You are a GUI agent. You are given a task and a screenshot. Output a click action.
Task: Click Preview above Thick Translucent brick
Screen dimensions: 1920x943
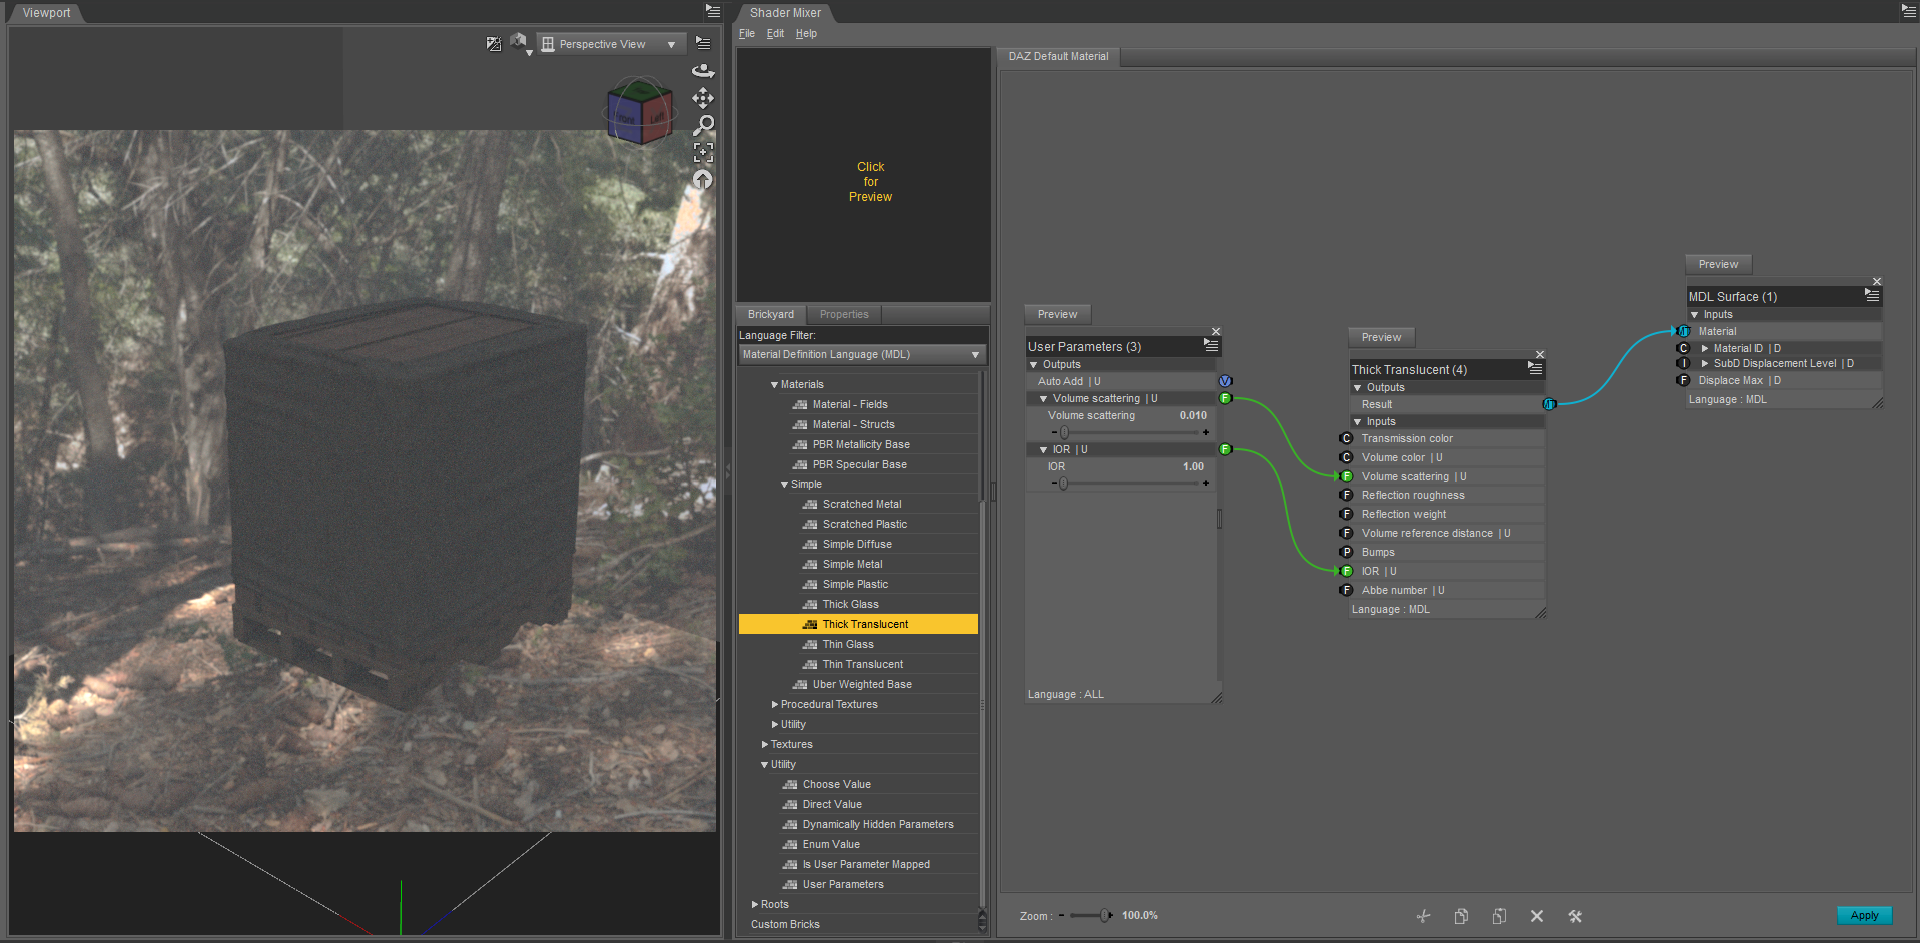click(1381, 337)
